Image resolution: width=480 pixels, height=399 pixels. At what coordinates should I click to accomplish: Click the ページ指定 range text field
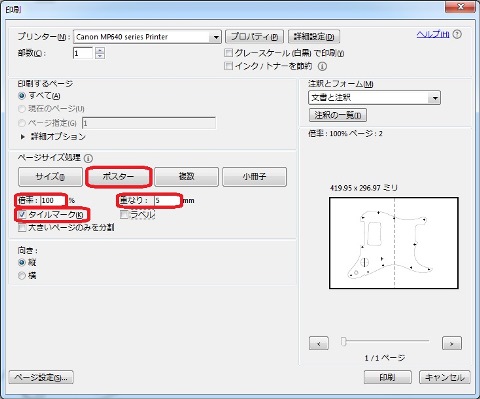pyautogui.click(x=149, y=123)
